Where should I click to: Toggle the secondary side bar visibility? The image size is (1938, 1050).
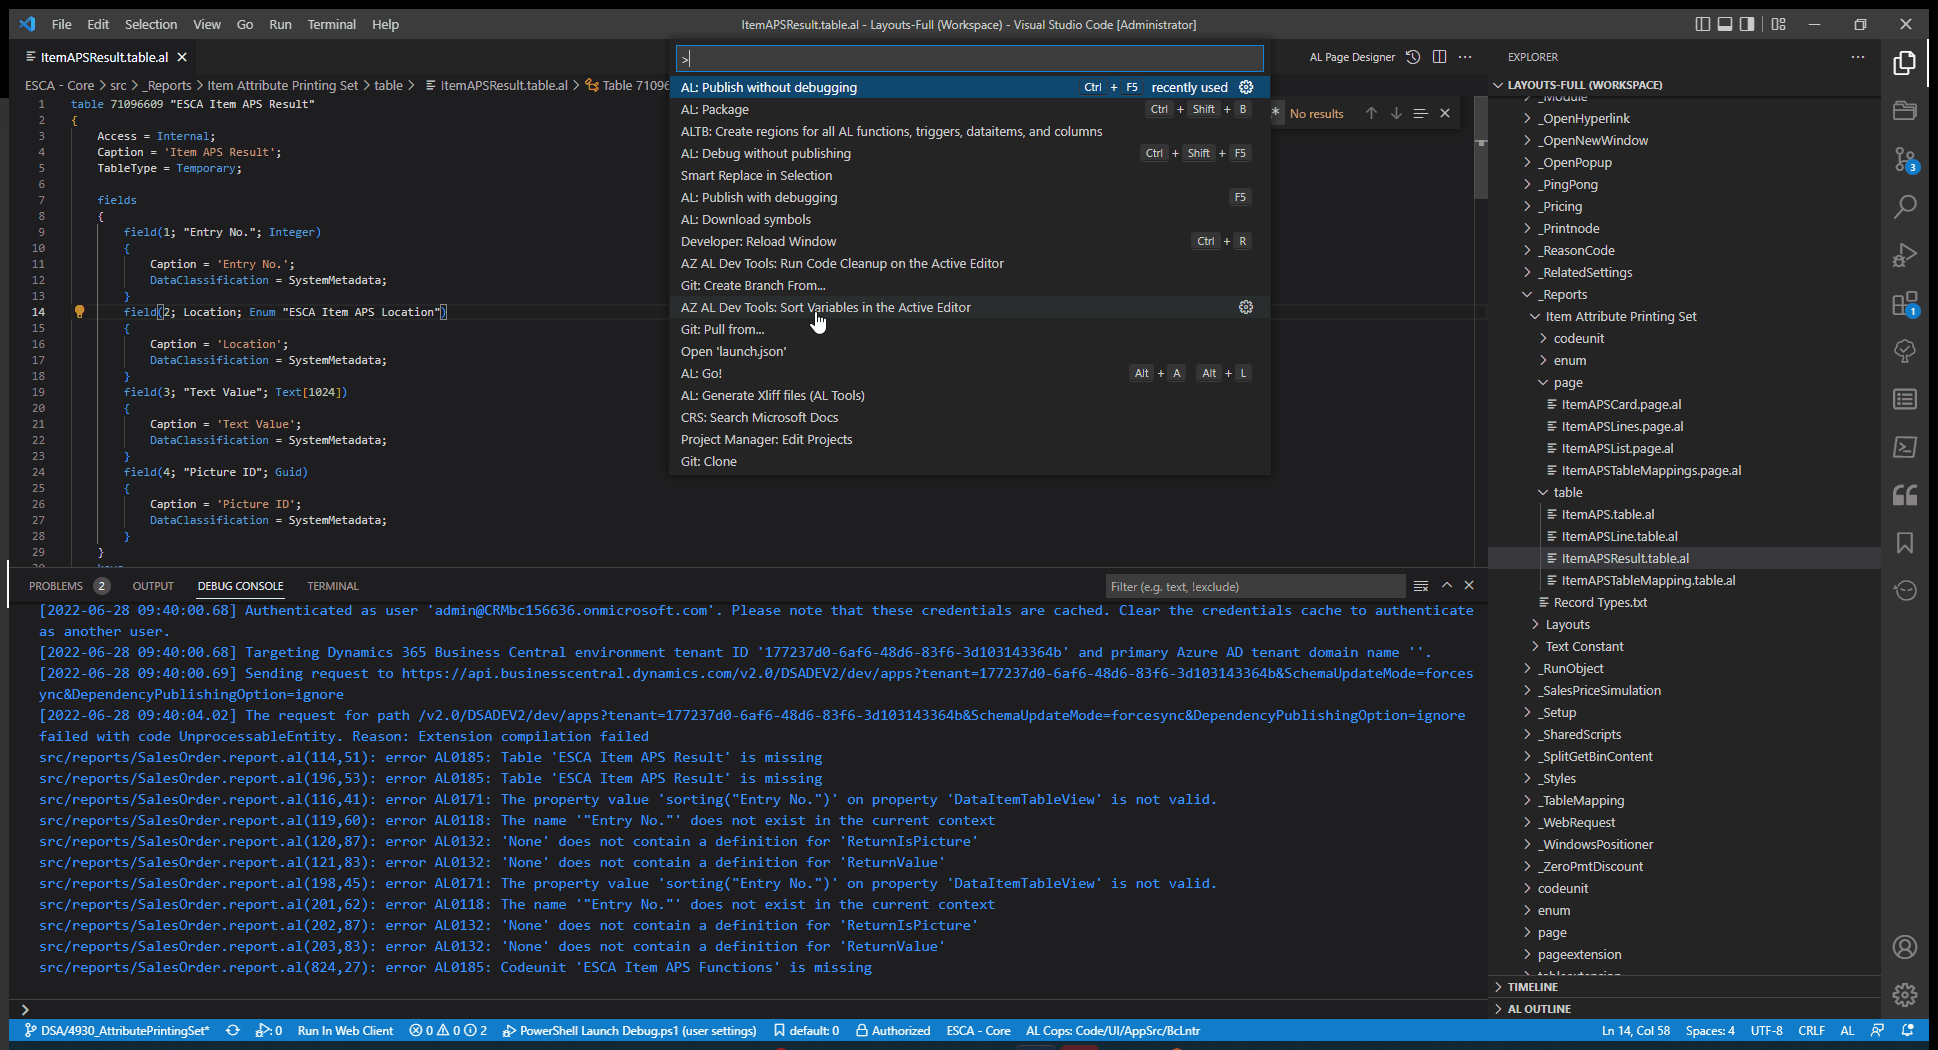click(1746, 23)
